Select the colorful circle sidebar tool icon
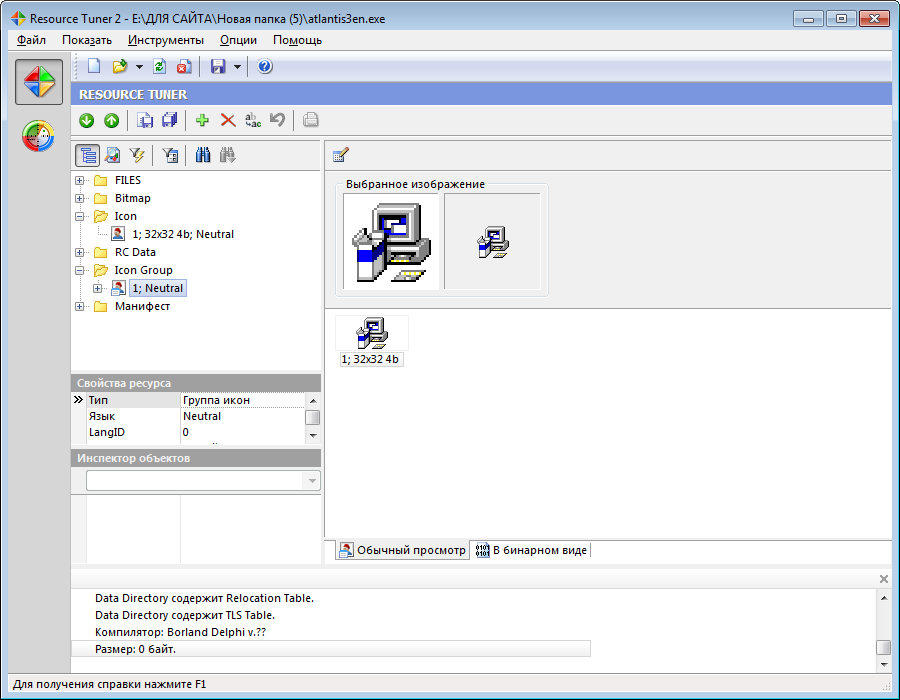900x700 pixels. [x=38, y=136]
